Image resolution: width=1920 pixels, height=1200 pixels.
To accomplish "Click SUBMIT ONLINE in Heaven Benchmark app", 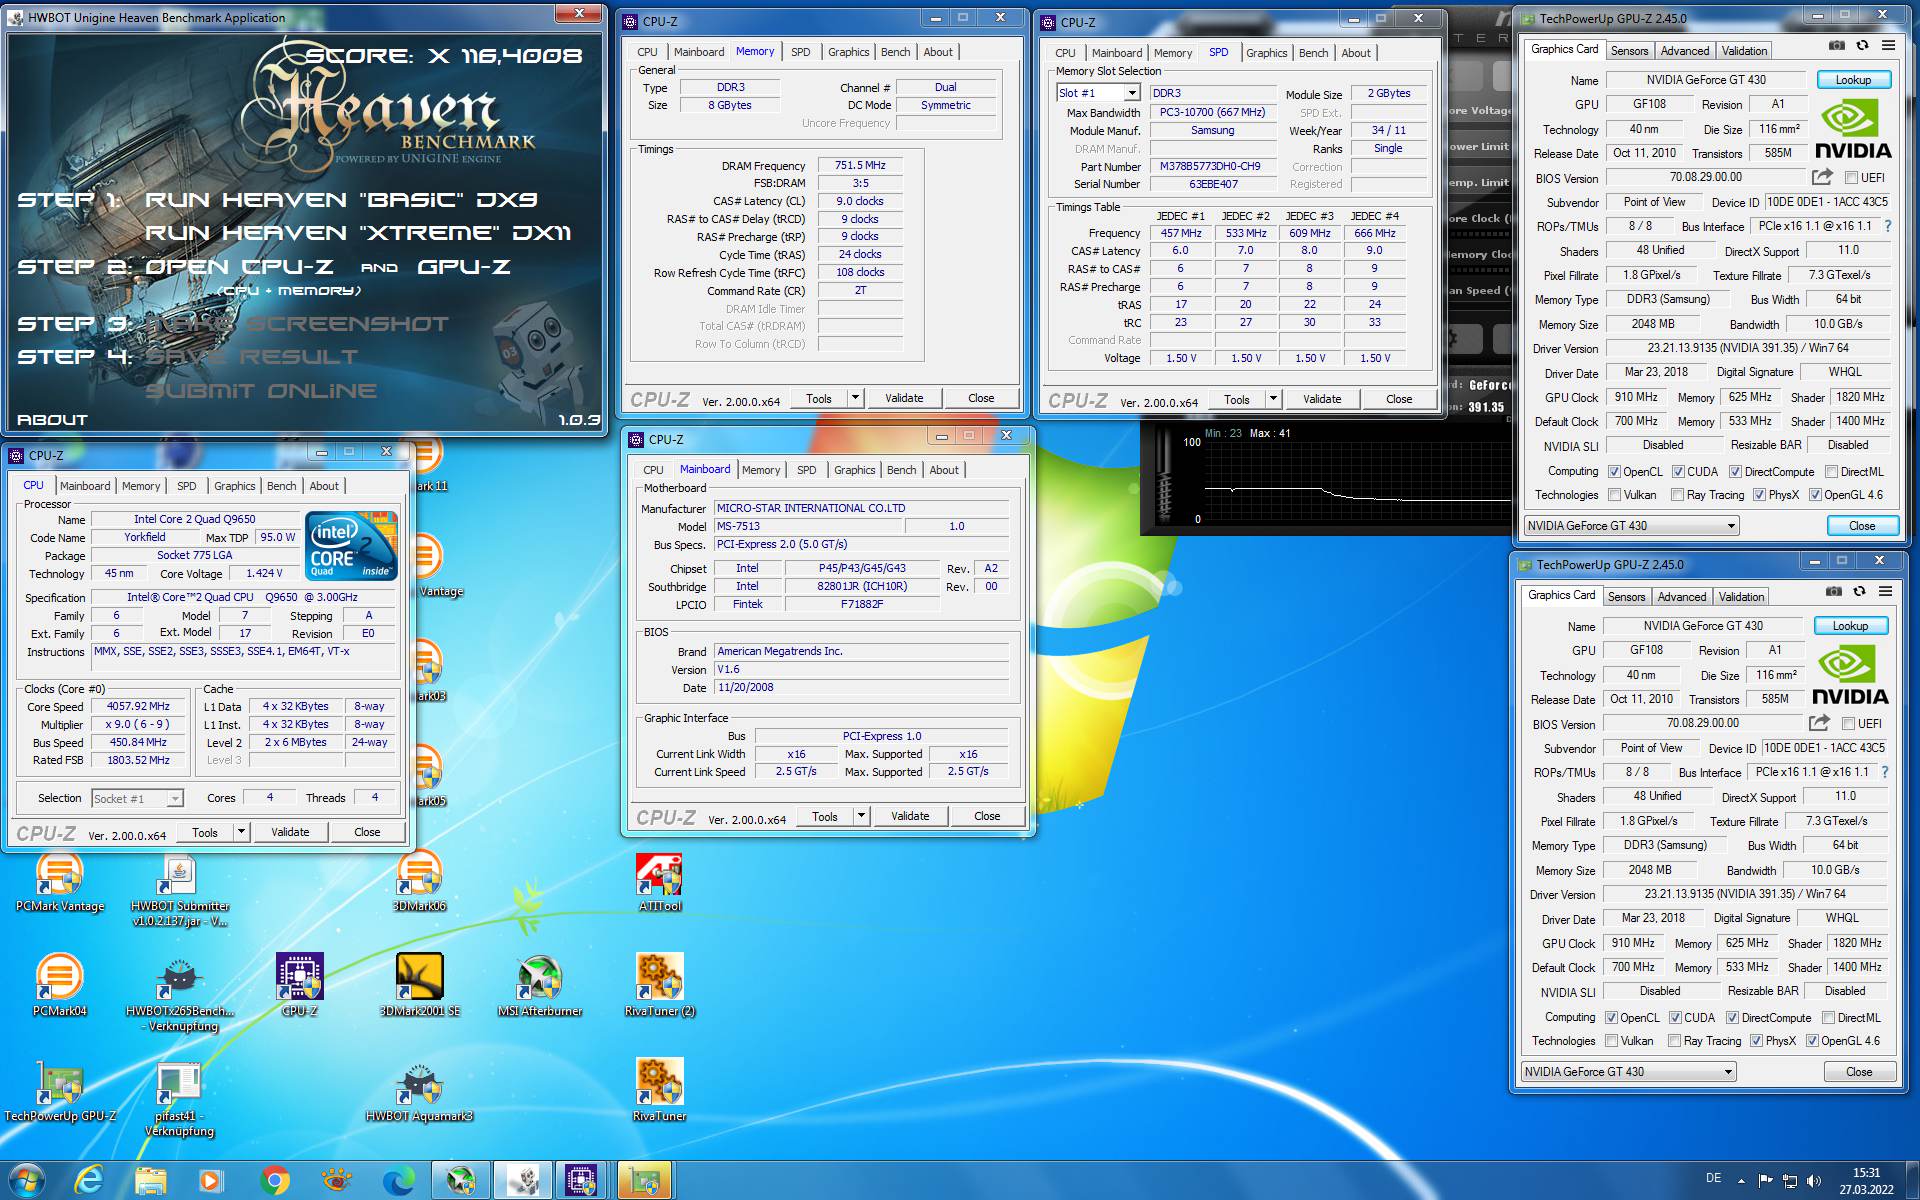I will pyautogui.click(x=261, y=391).
